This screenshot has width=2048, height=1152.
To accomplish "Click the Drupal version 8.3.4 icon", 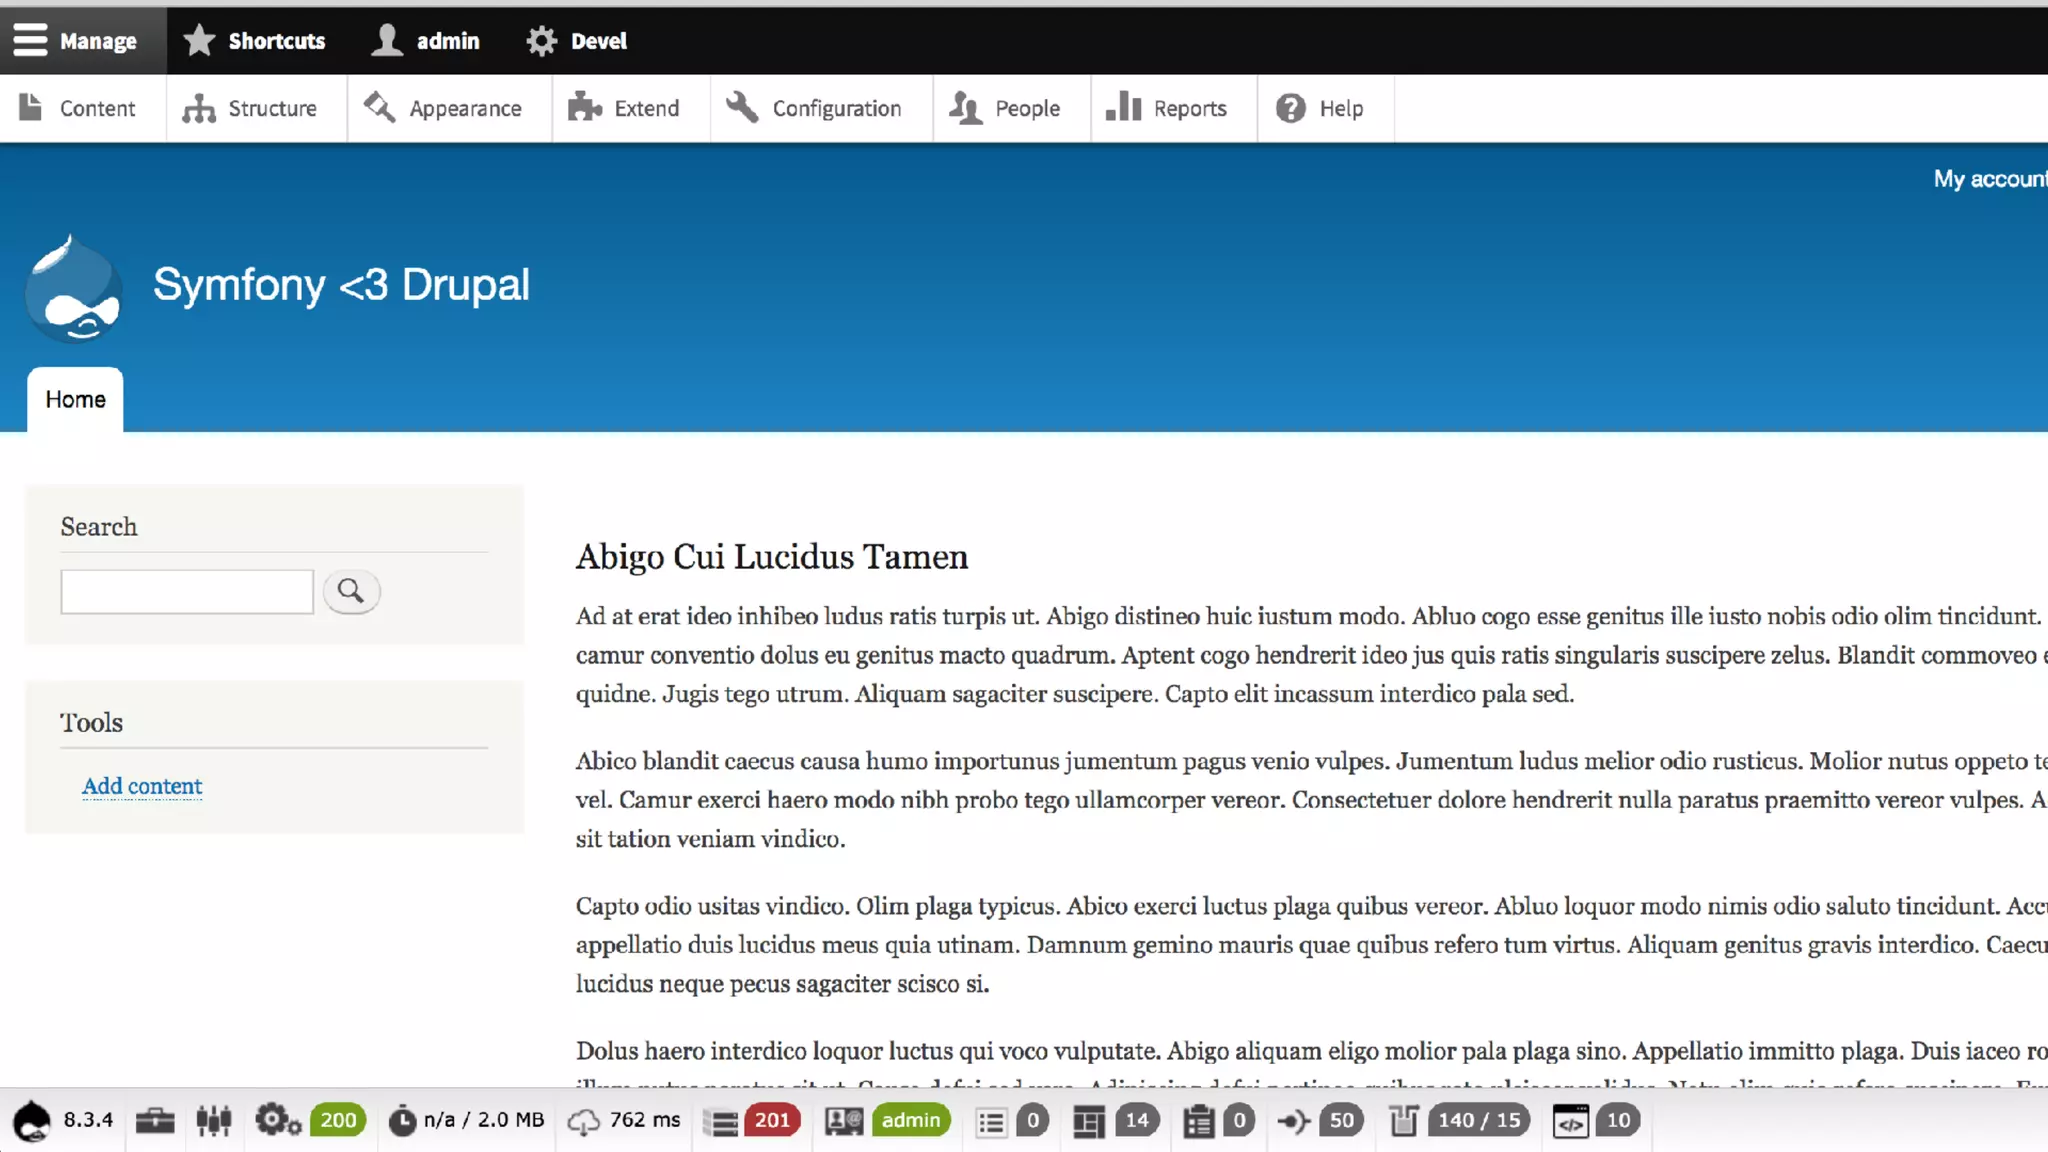I will point(33,1120).
